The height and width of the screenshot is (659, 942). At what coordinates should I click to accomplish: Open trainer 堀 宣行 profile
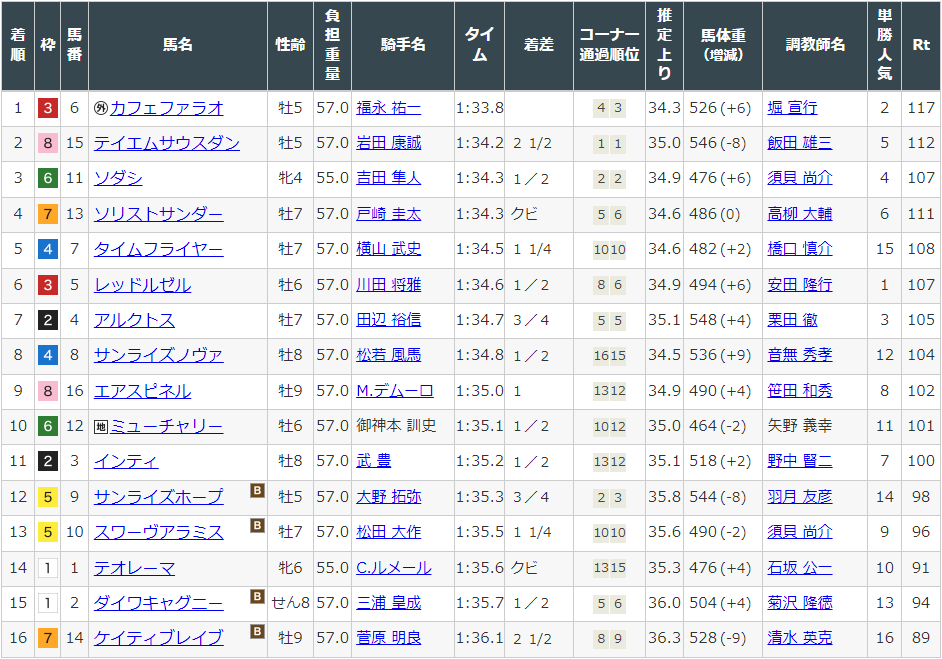(792, 108)
